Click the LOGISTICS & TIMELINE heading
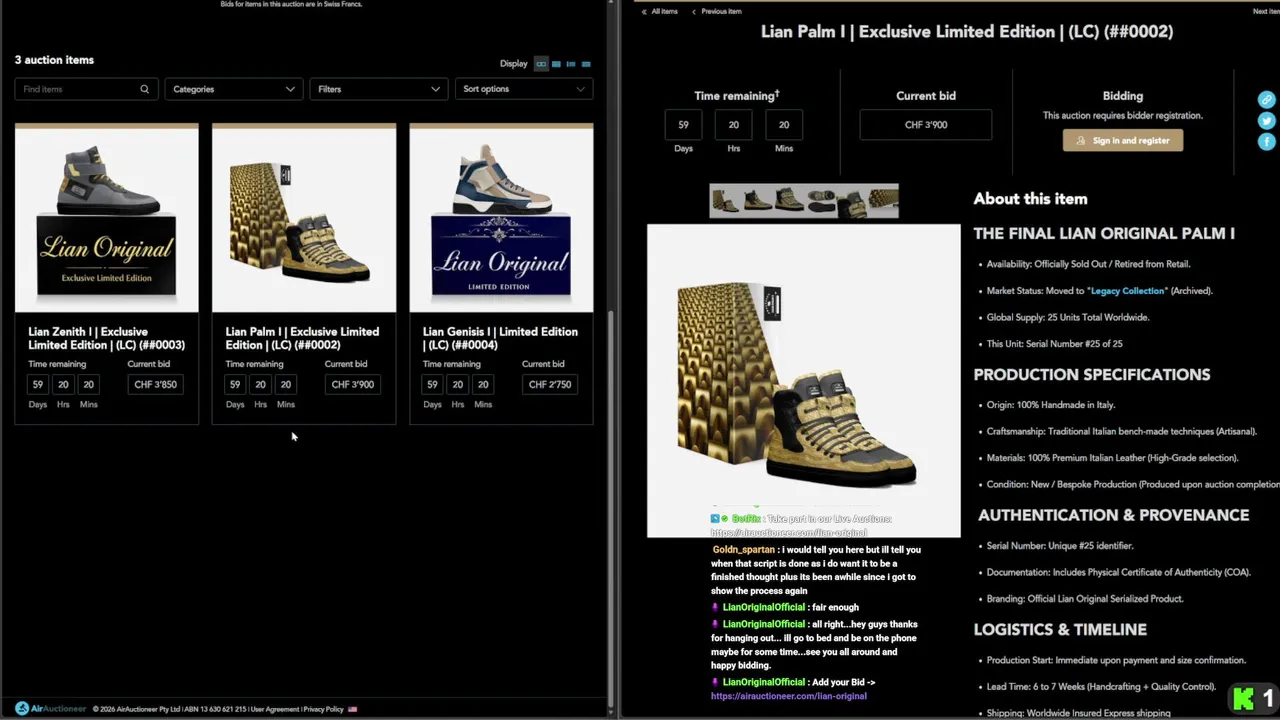Viewport: 1280px width, 720px height. (1060, 630)
